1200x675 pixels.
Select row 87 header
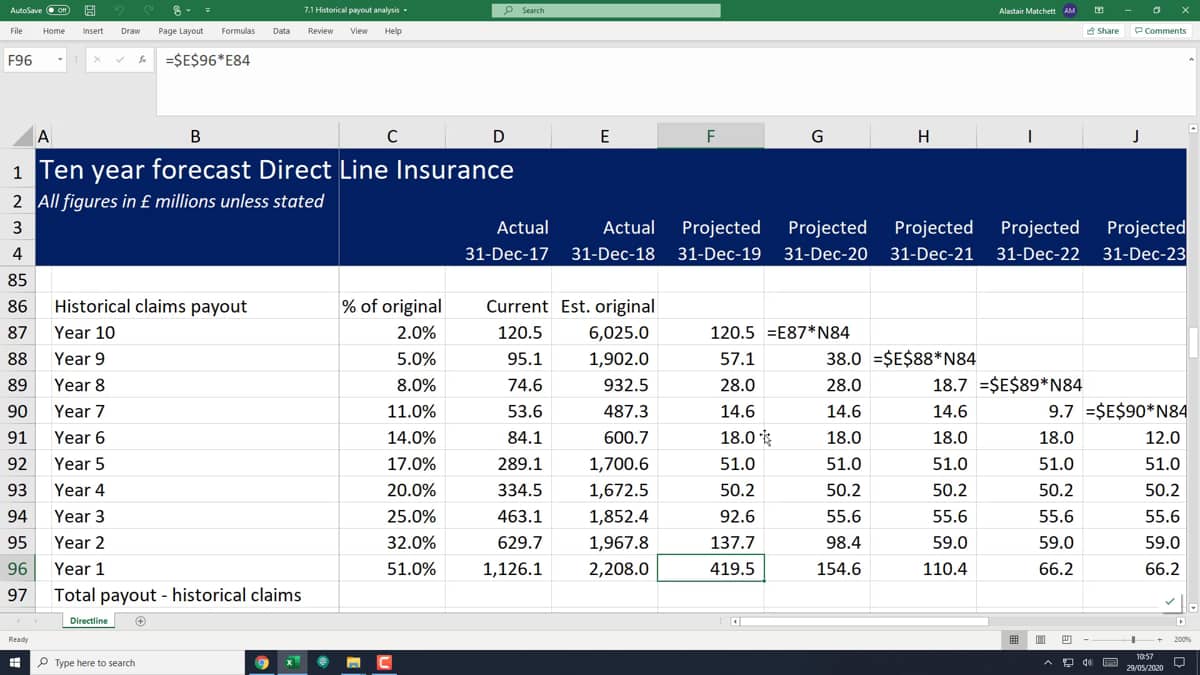tap(17, 332)
